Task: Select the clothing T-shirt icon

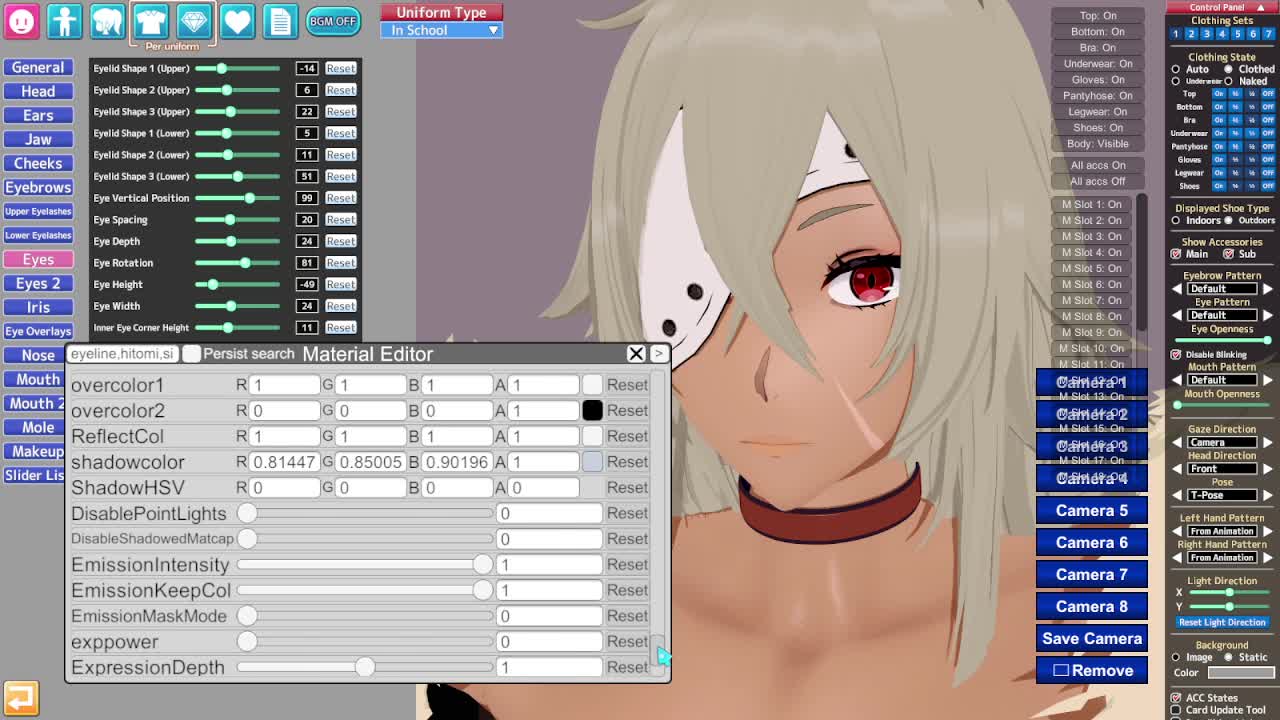Action: 151,20
